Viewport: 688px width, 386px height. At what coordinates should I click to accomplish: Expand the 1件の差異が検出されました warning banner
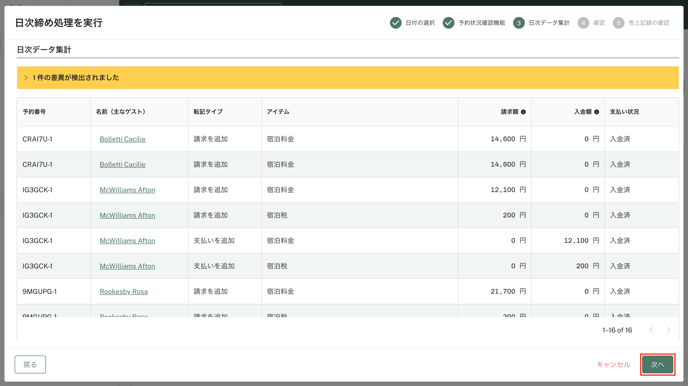point(348,78)
